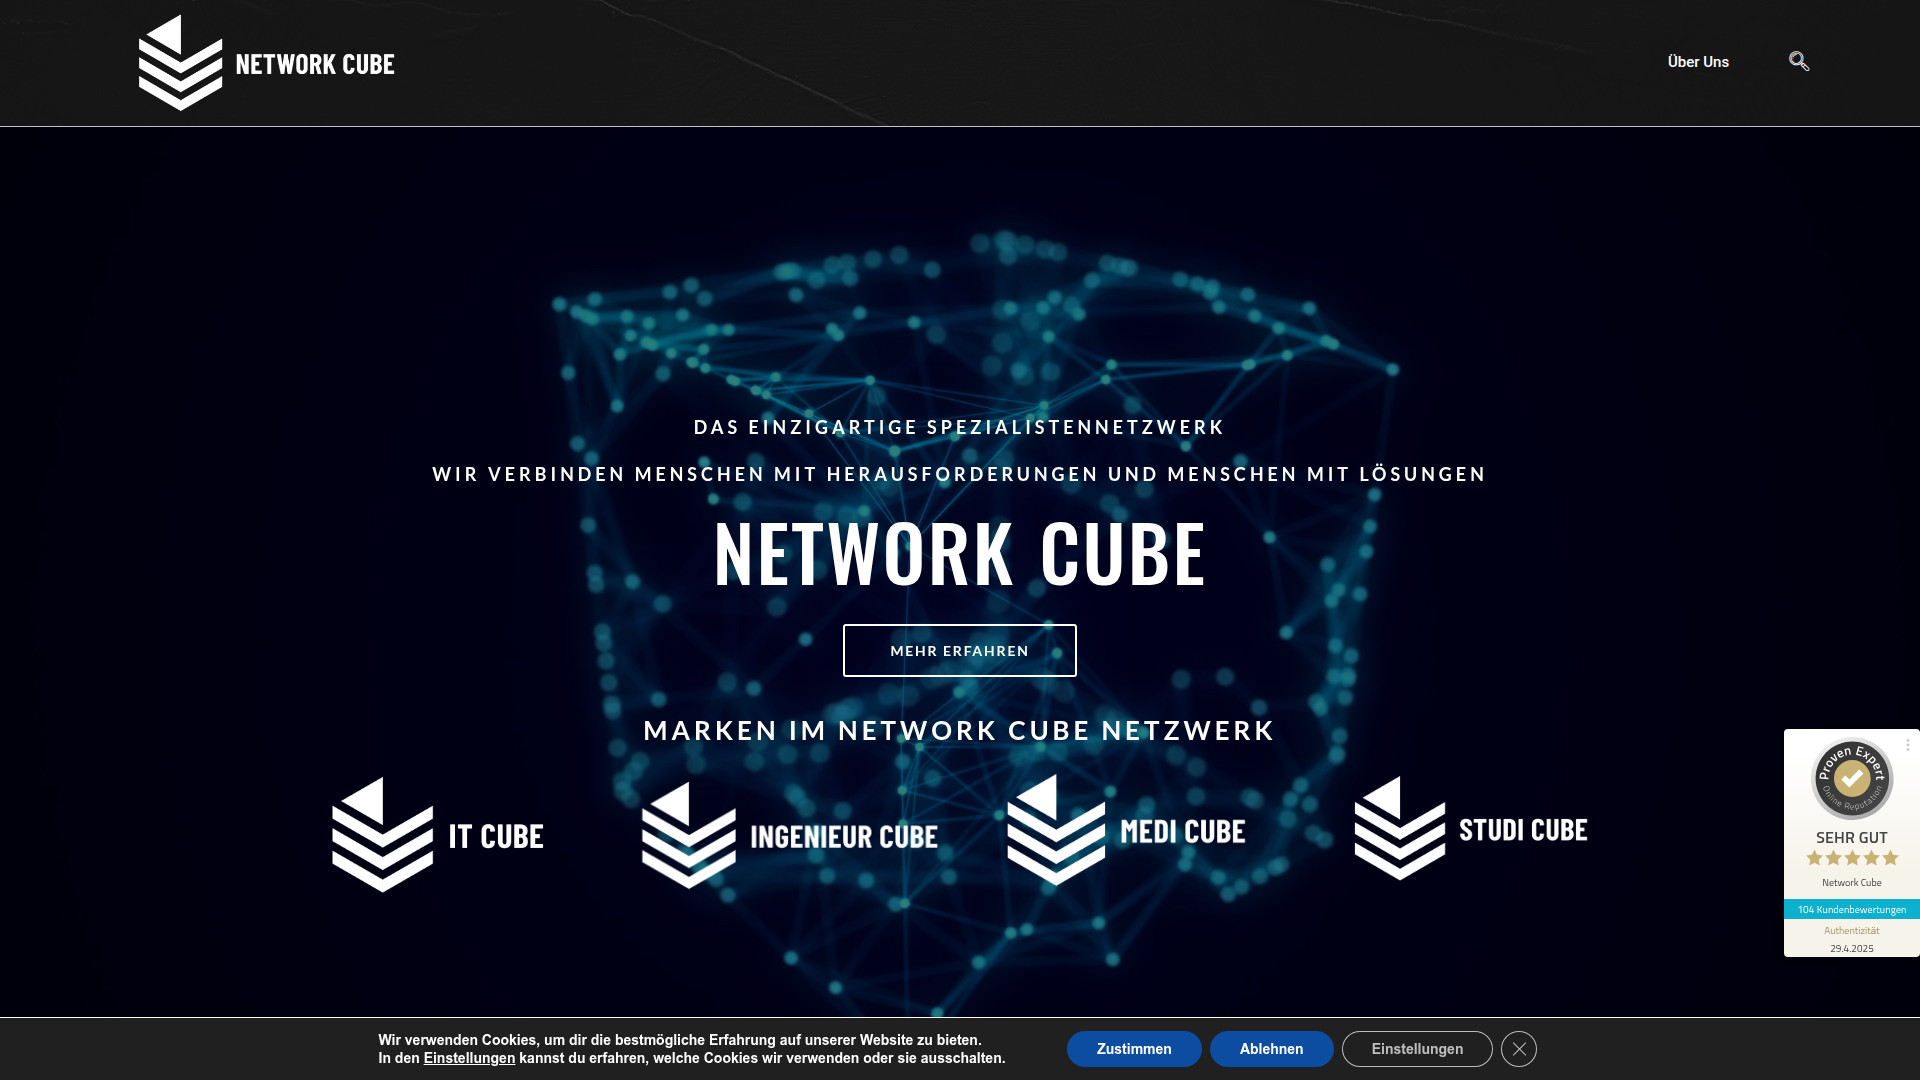Open the Ingenieur Cube brand logo
This screenshot has width=1920, height=1080.
(x=790, y=835)
